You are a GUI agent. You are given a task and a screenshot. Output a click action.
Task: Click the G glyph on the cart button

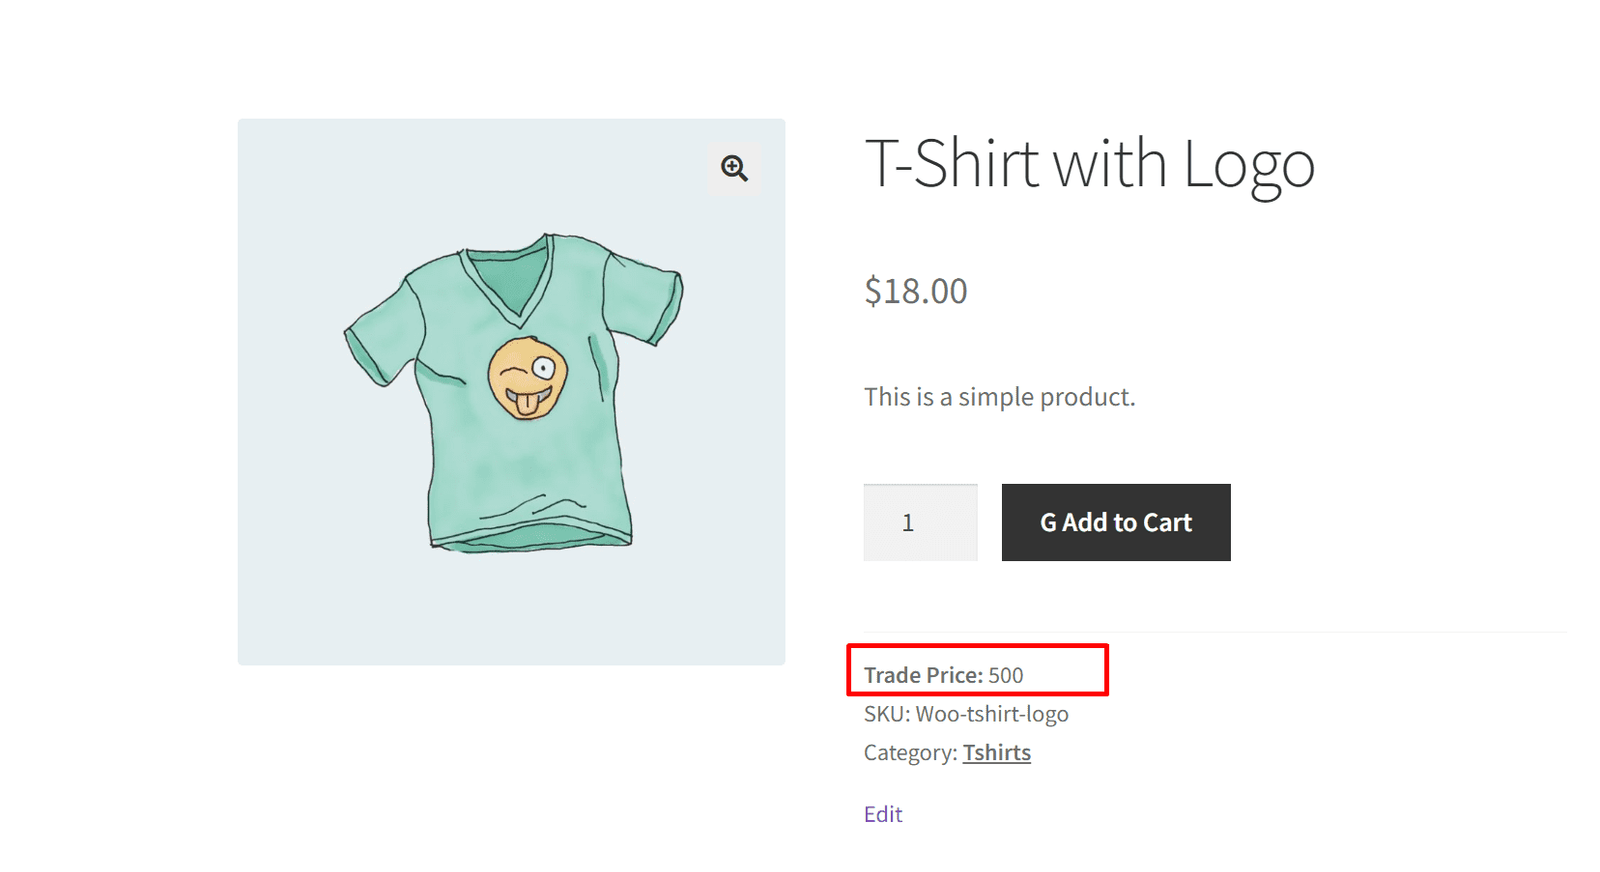pos(1048,523)
